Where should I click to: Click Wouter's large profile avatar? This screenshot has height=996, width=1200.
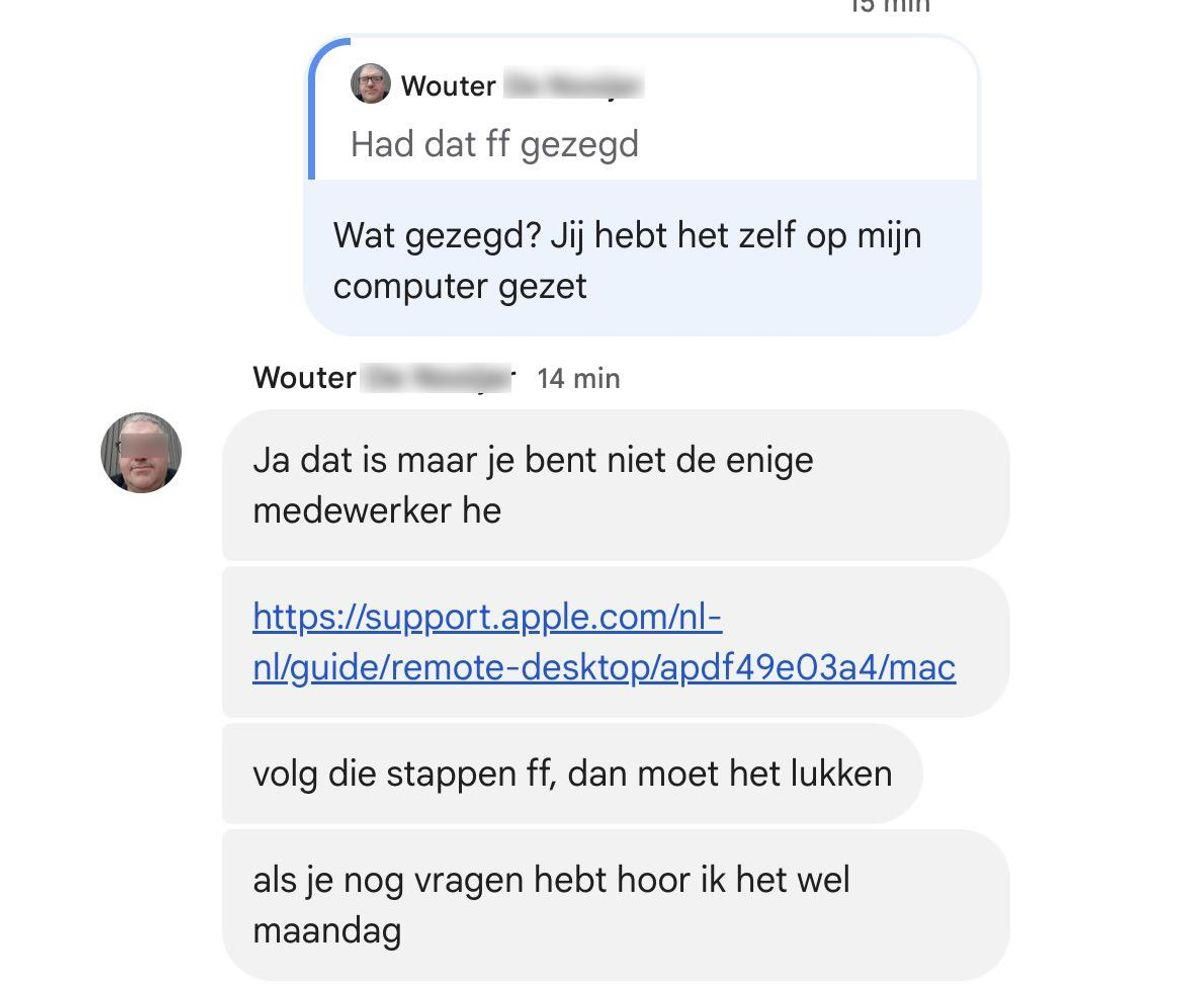click(141, 452)
